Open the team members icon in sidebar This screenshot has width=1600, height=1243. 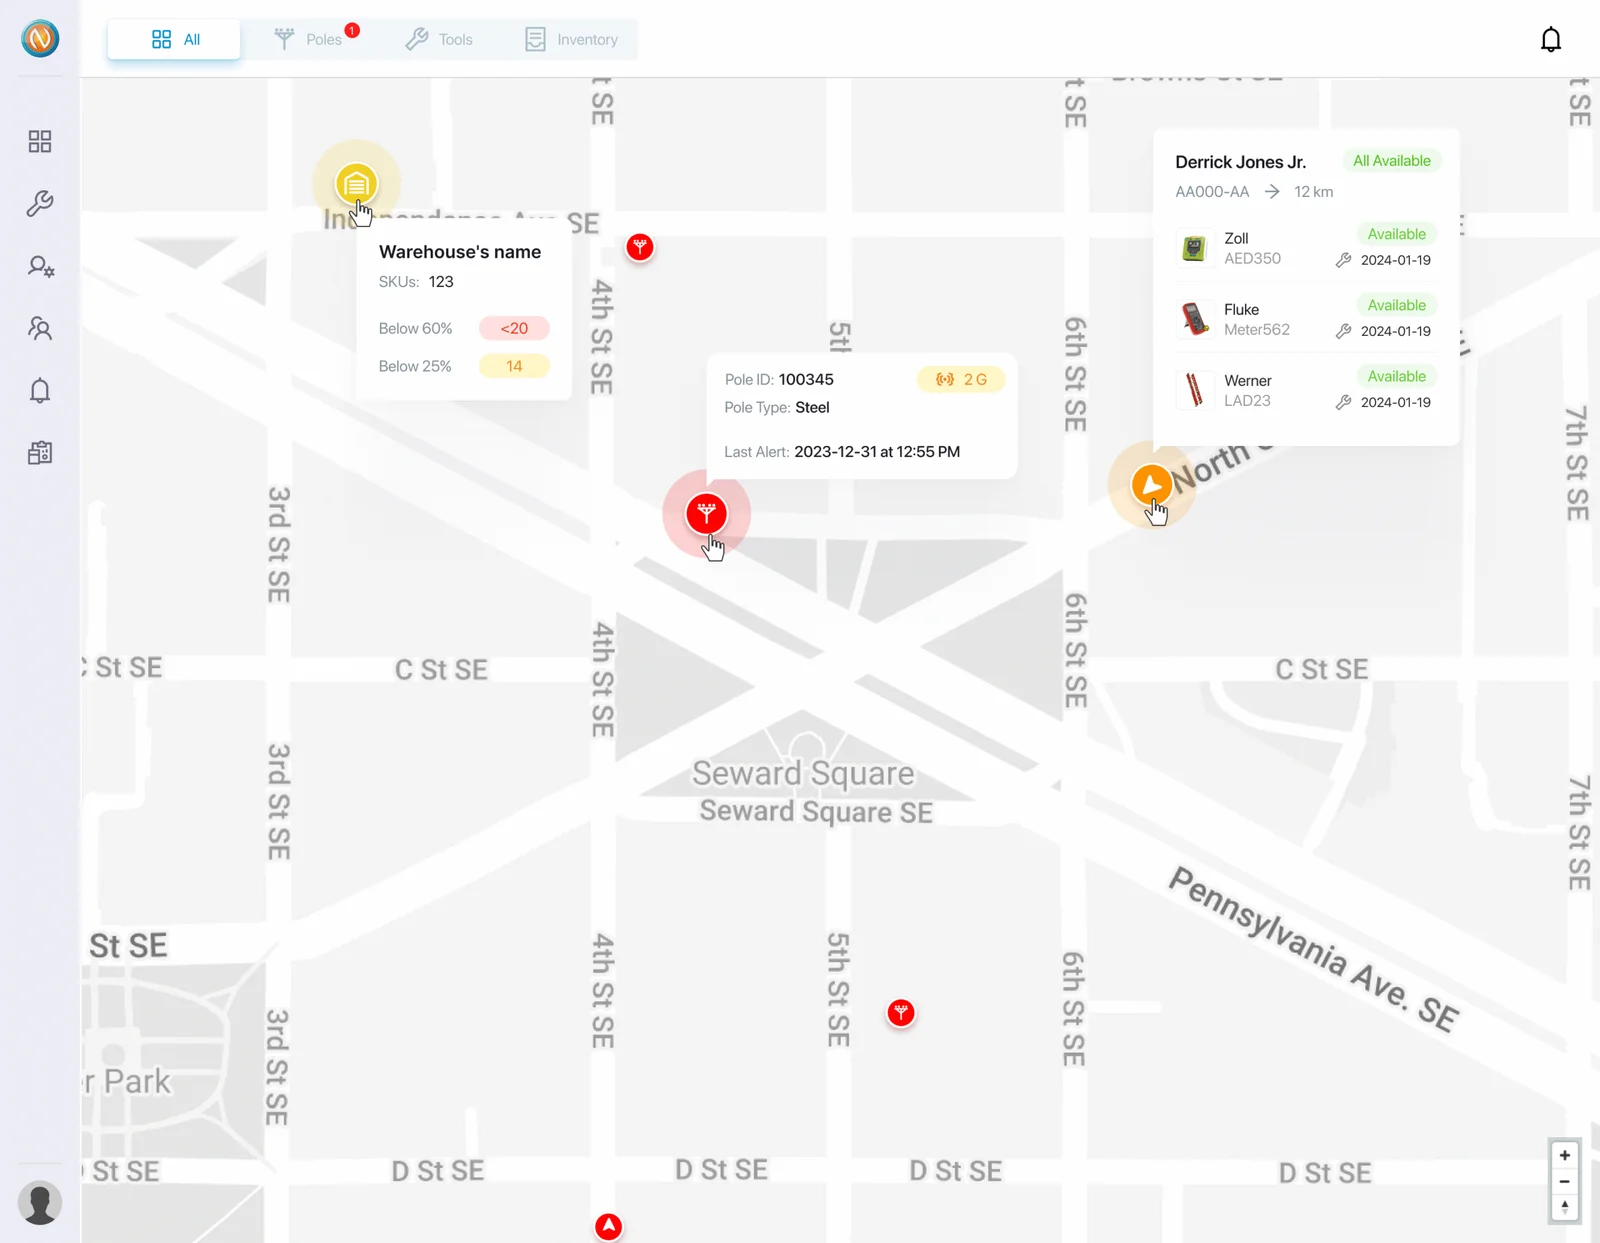[x=40, y=329]
